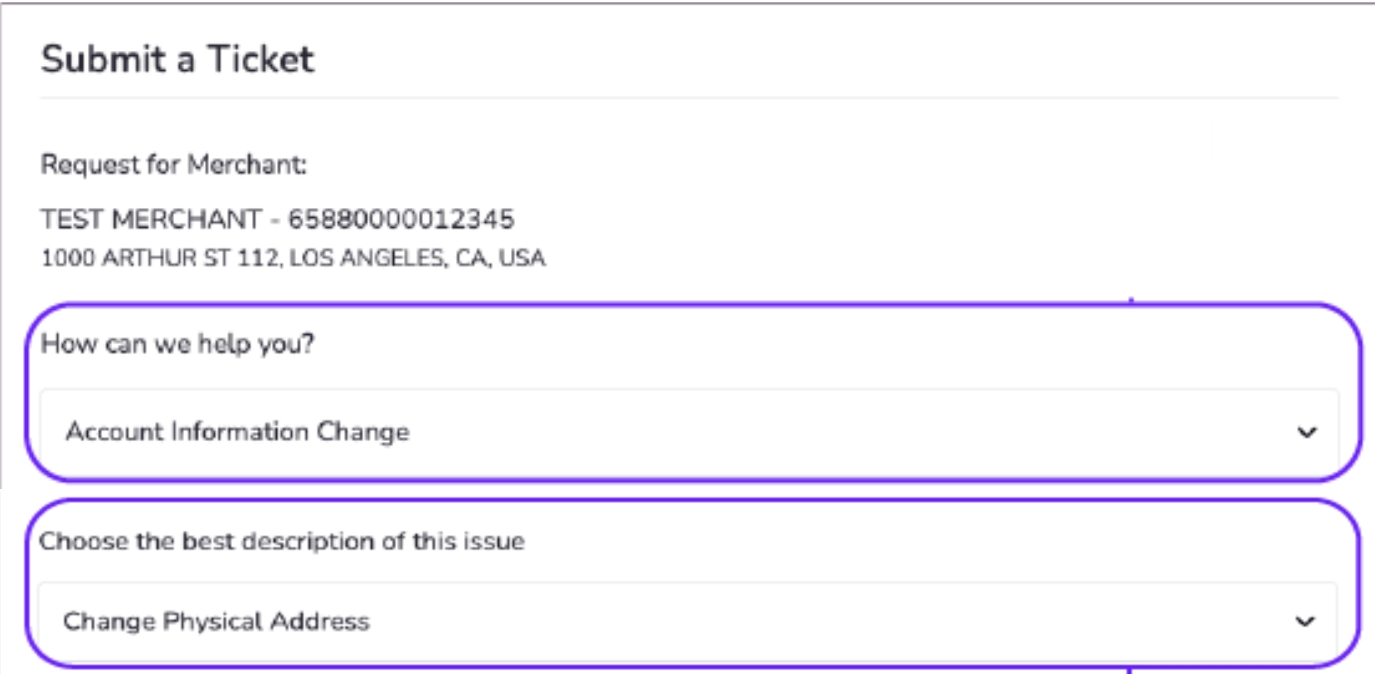Click the 'Account Information Change' selected value

[237, 432]
